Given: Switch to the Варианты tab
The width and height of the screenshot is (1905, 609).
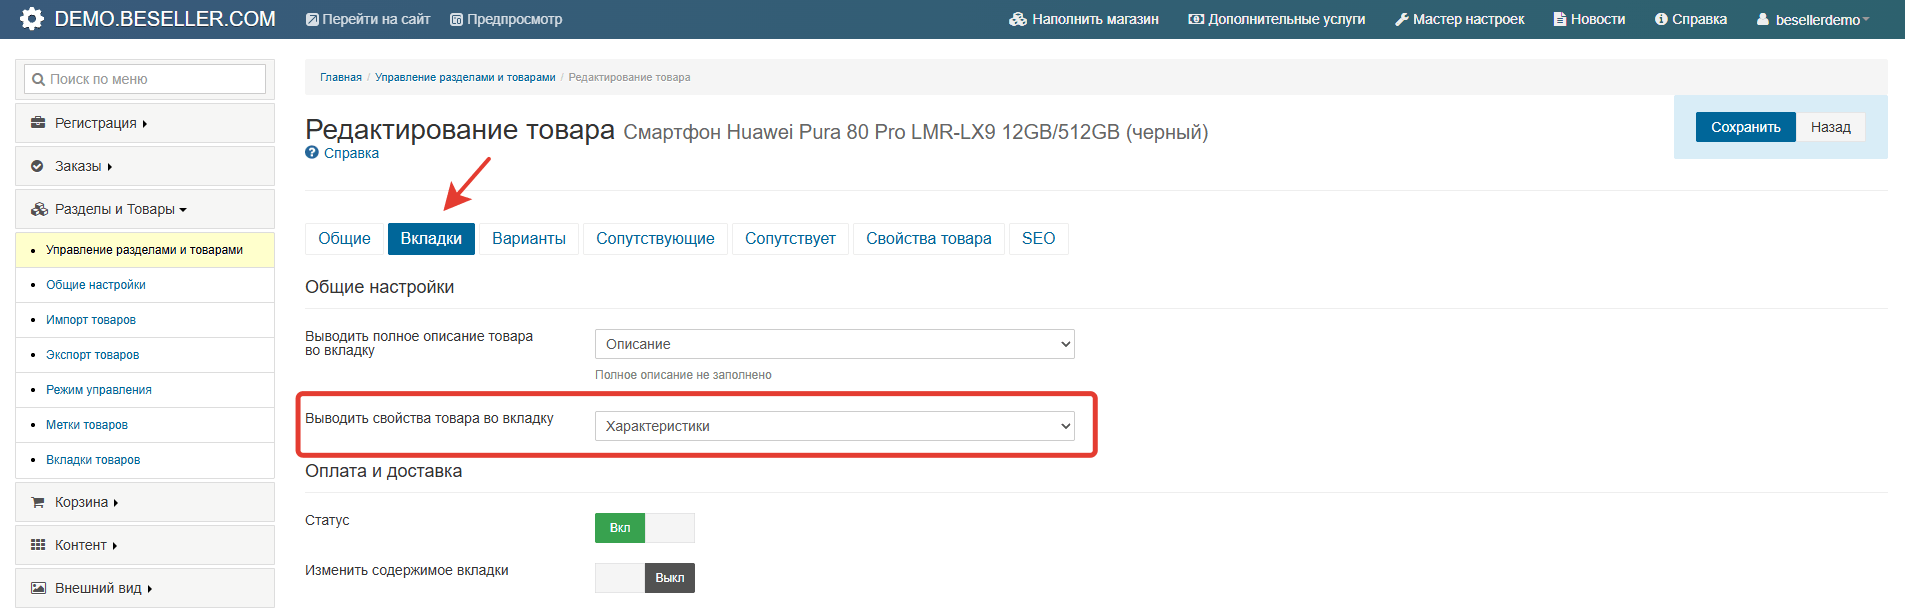Looking at the screenshot, I should pyautogui.click(x=529, y=238).
